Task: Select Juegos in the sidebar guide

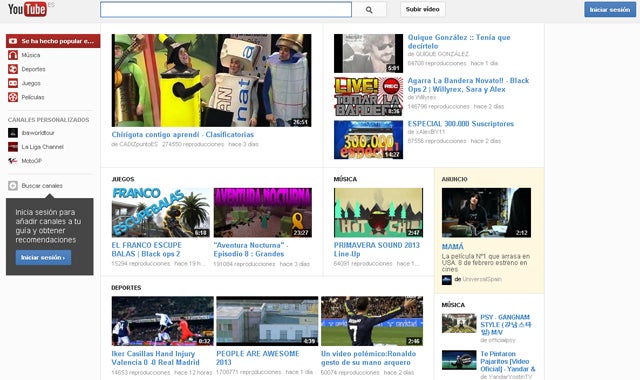Action: (31, 83)
